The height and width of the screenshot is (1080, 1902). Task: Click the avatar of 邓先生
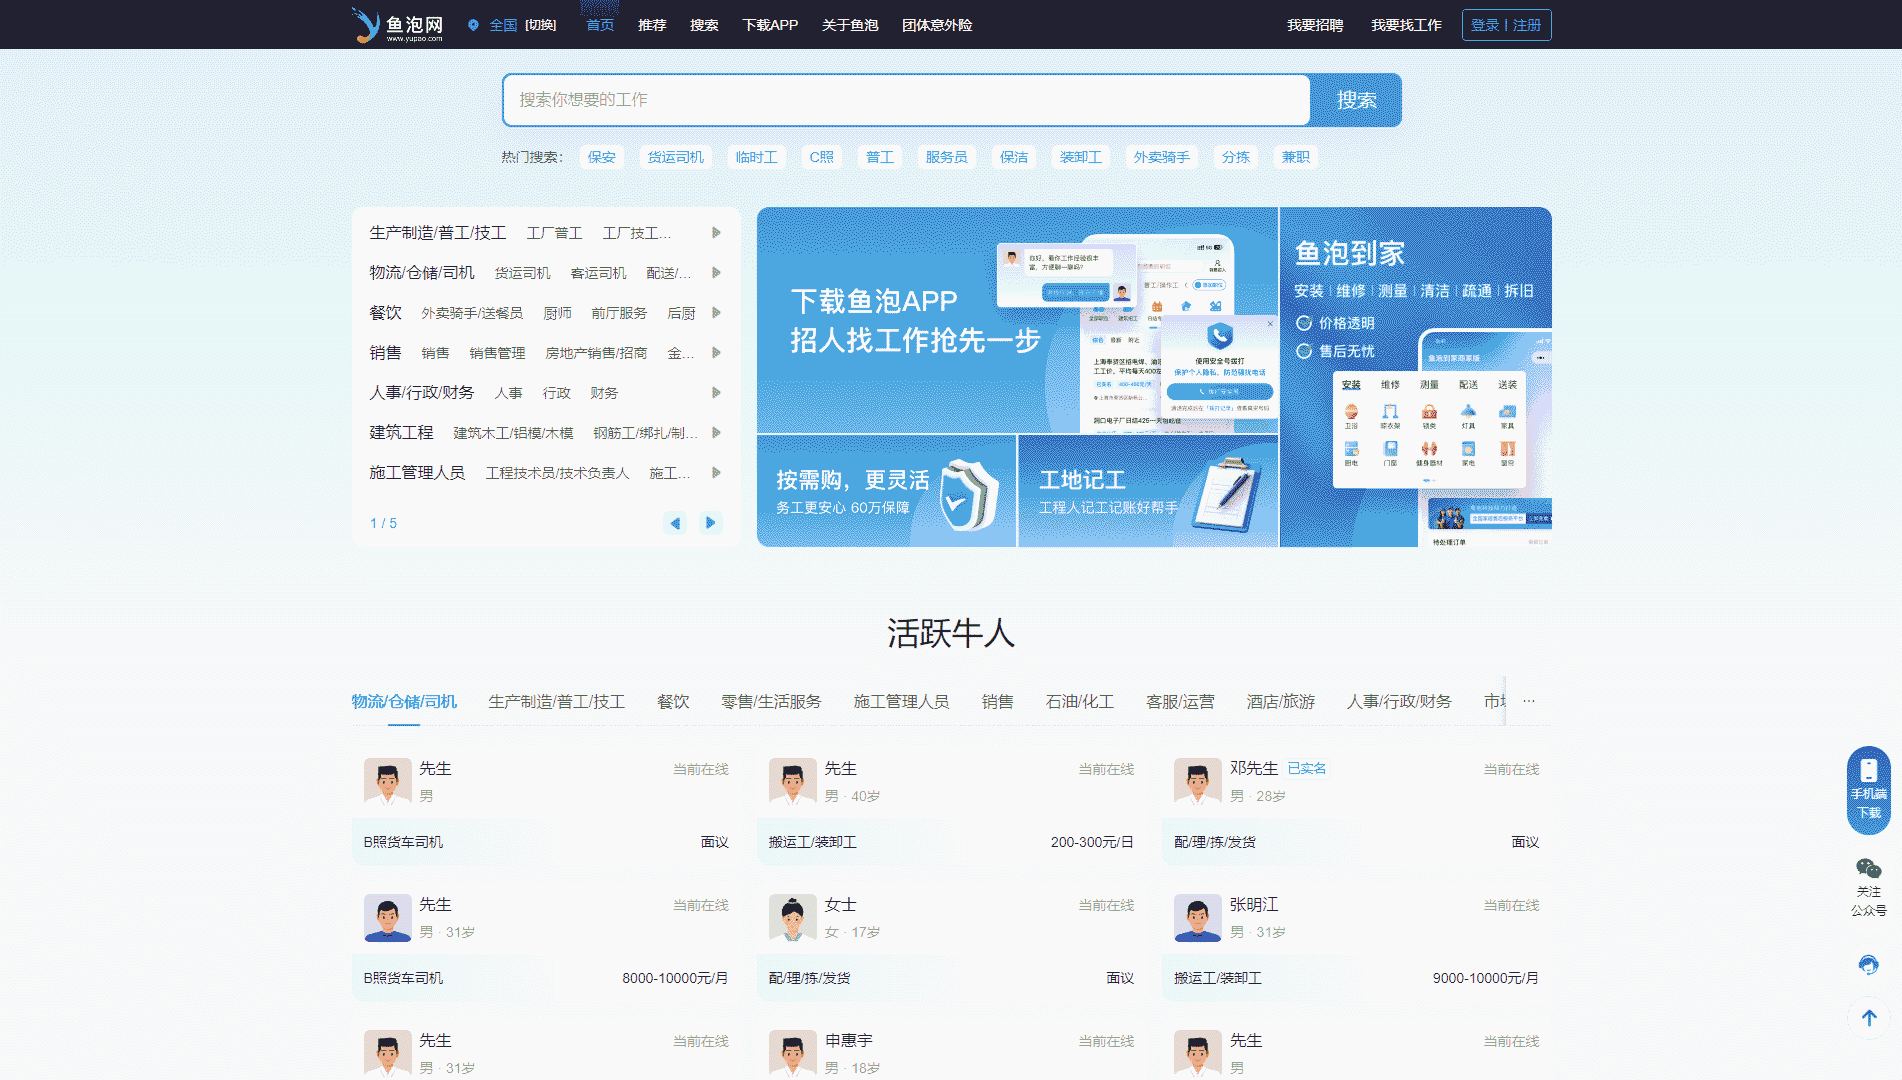click(x=1198, y=781)
